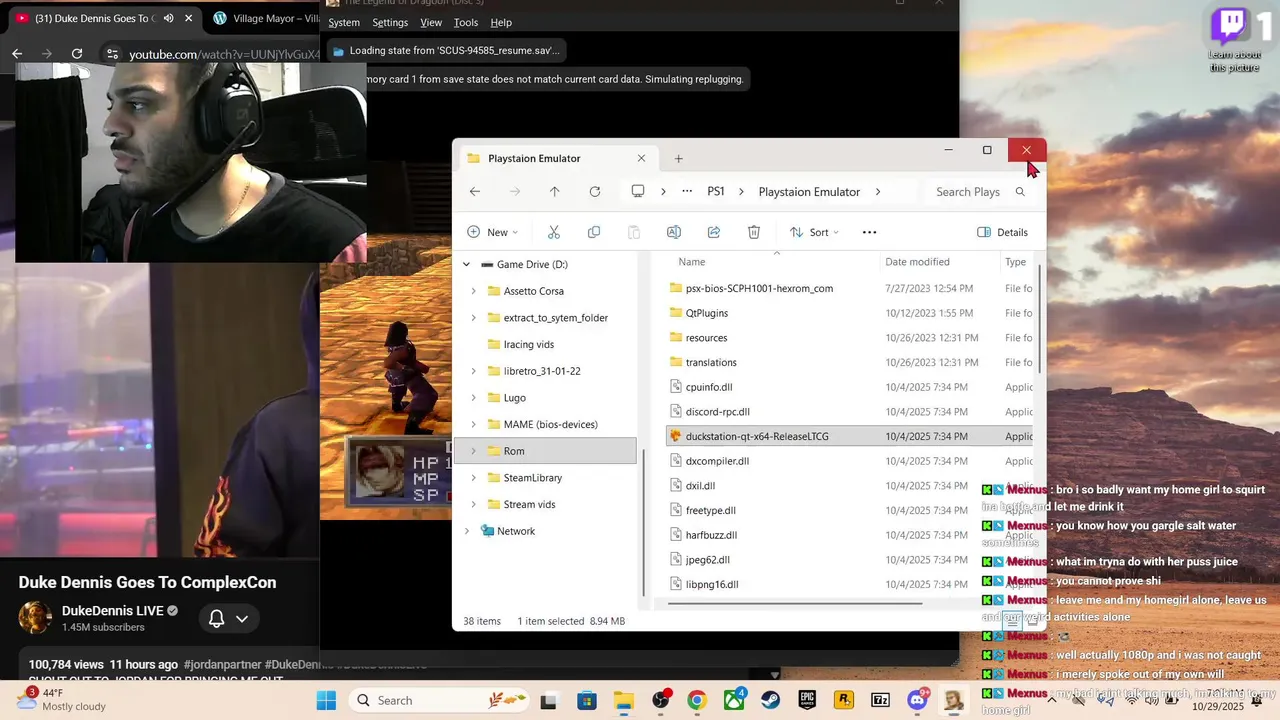Toggle the Details pane in Explorer
The height and width of the screenshot is (720, 1280).
[1002, 232]
